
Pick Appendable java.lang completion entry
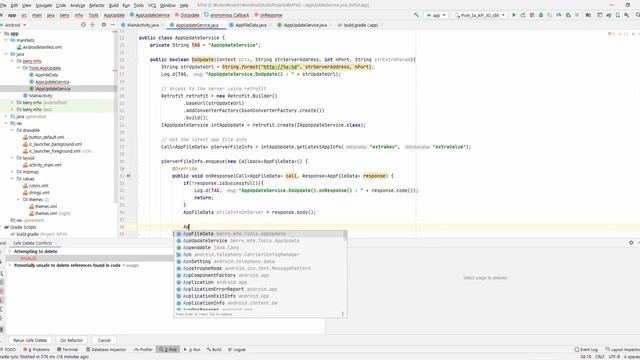(260, 248)
